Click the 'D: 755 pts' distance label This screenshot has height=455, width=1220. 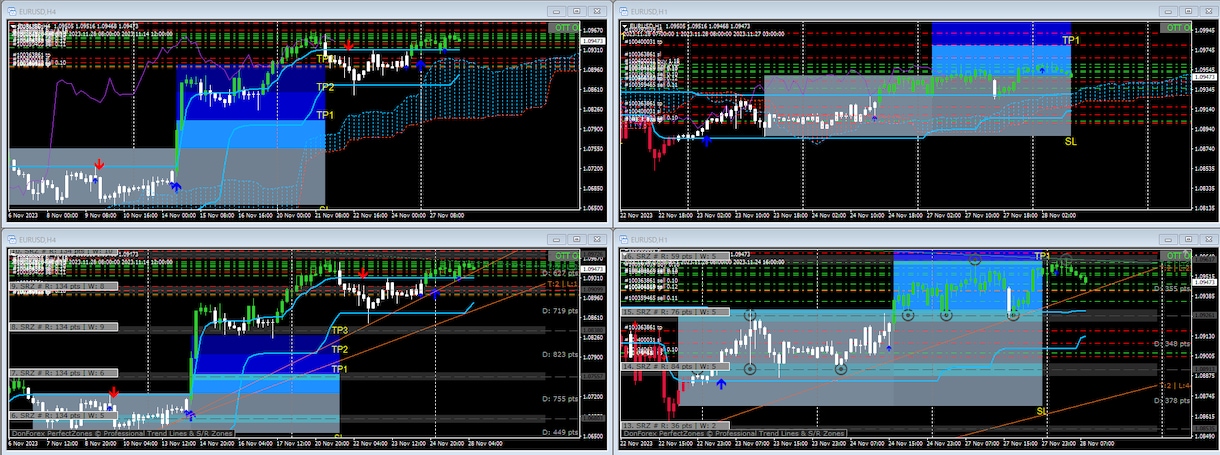(558, 398)
